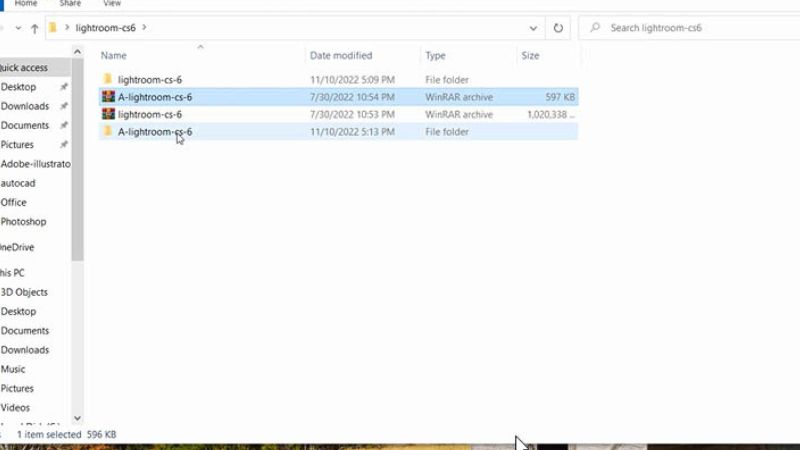The height and width of the screenshot is (450, 800).
Task: Open the Share ribbon tab
Action: [x=70, y=4]
